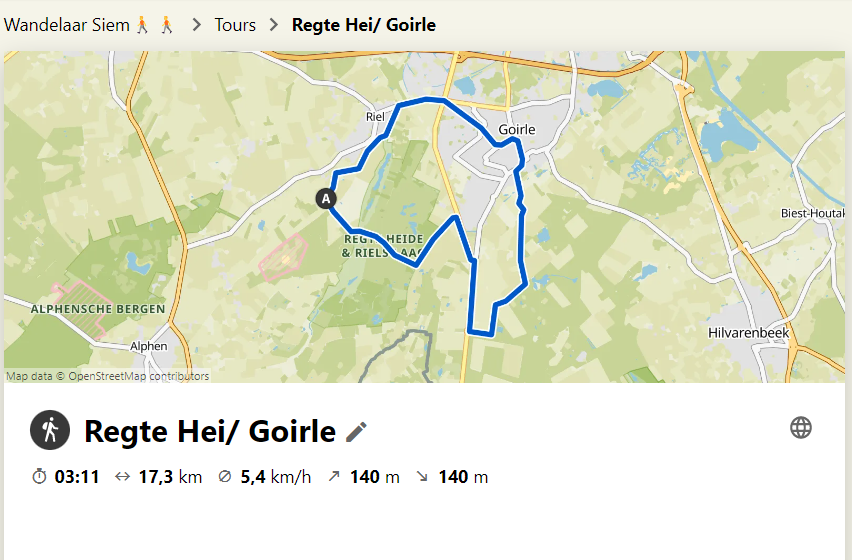Click the pencil edit icon beside the title

(x=356, y=432)
